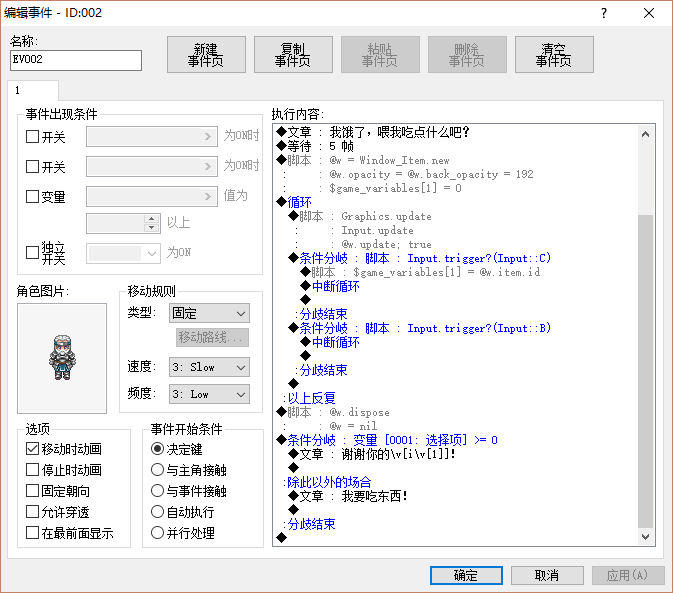
Task: Open the 频度 dropdown showing 3: Low
Action: click(x=209, y=394)
